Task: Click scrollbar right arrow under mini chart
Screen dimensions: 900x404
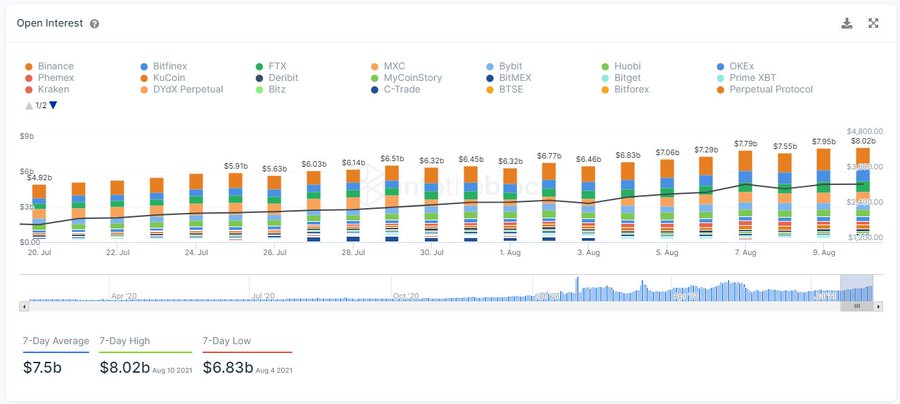Action: [x=879, y=306]
